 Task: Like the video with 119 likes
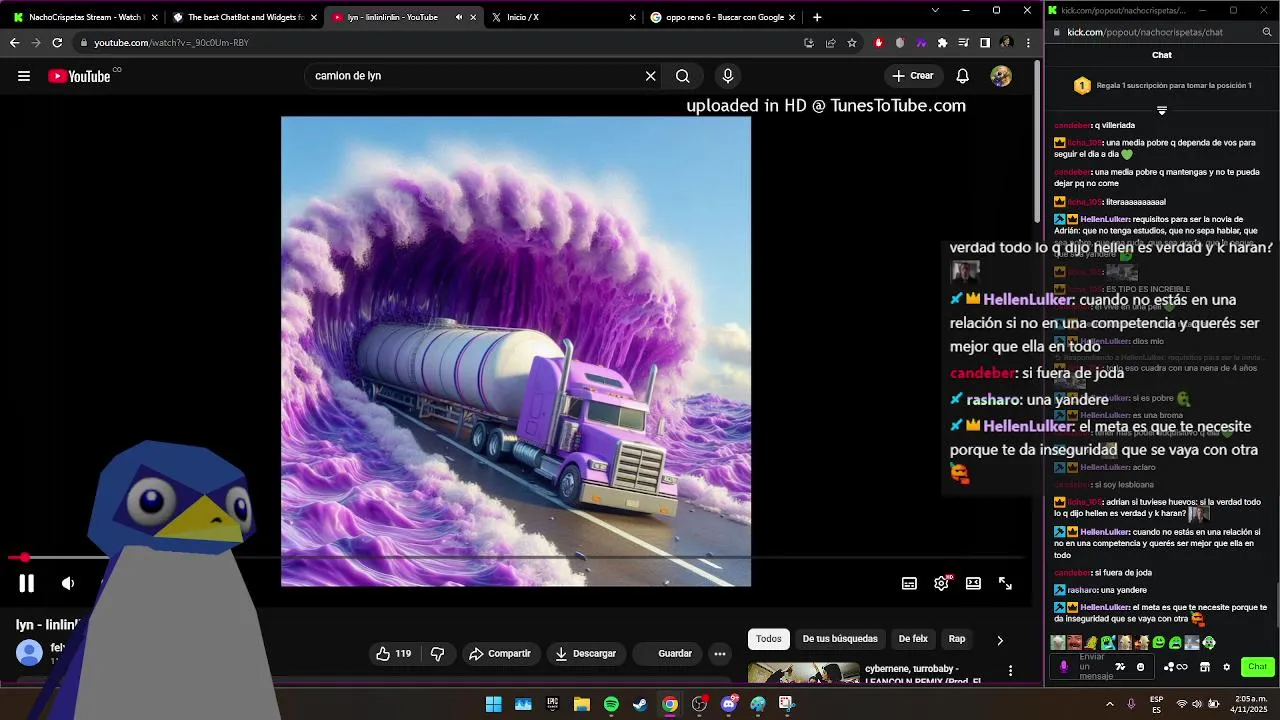(393, 654)
